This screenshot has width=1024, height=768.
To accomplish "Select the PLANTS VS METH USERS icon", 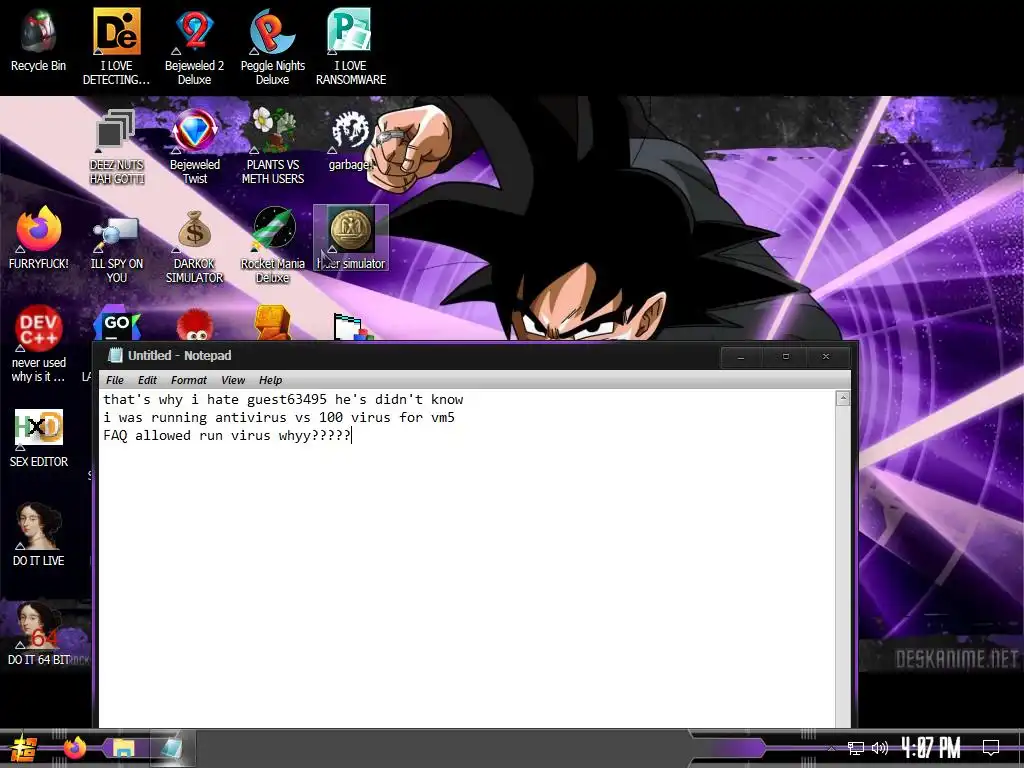I will pos(273,146).
